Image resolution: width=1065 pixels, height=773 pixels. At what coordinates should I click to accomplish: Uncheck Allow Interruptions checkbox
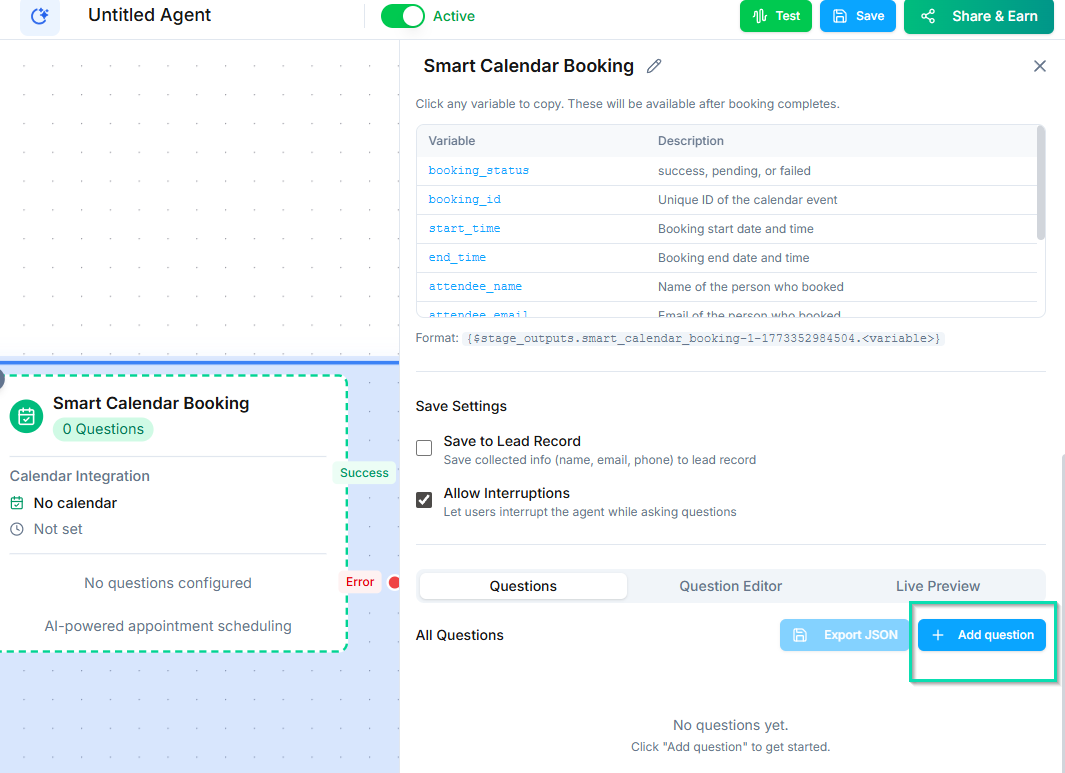click(x=424, y=500)
